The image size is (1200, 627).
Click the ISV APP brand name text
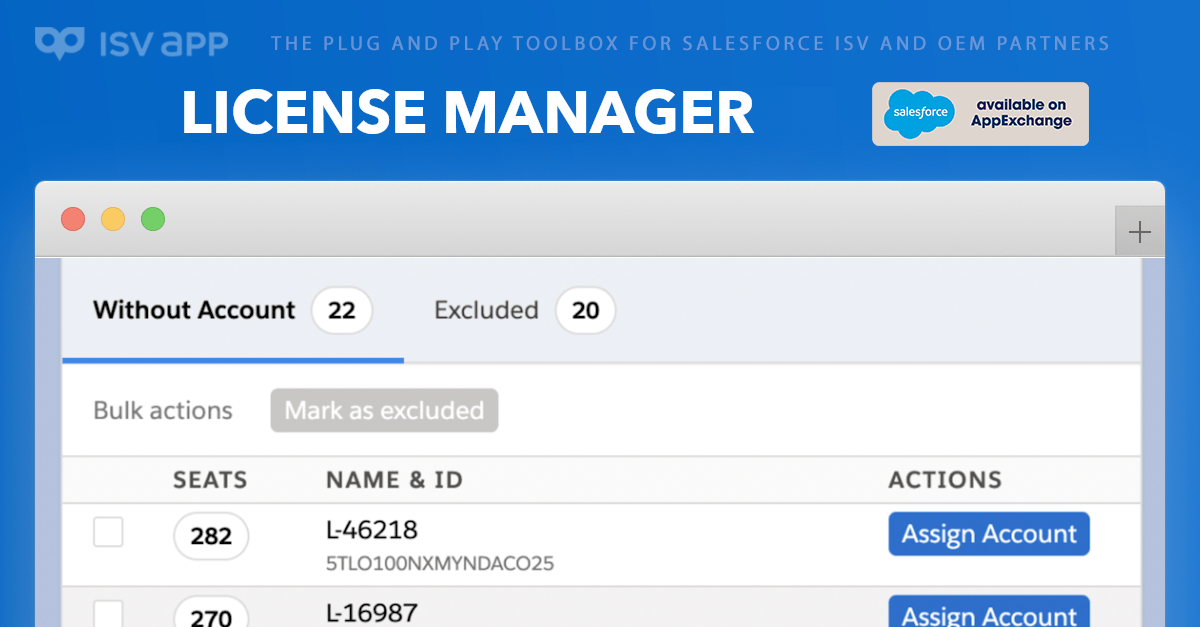164,44
